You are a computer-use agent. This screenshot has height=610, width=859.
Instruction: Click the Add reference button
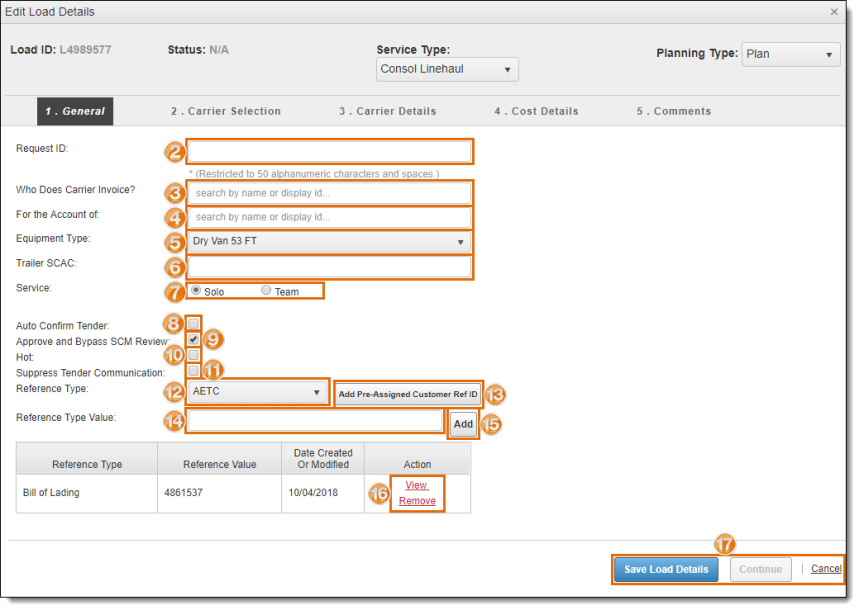(463, 424)
